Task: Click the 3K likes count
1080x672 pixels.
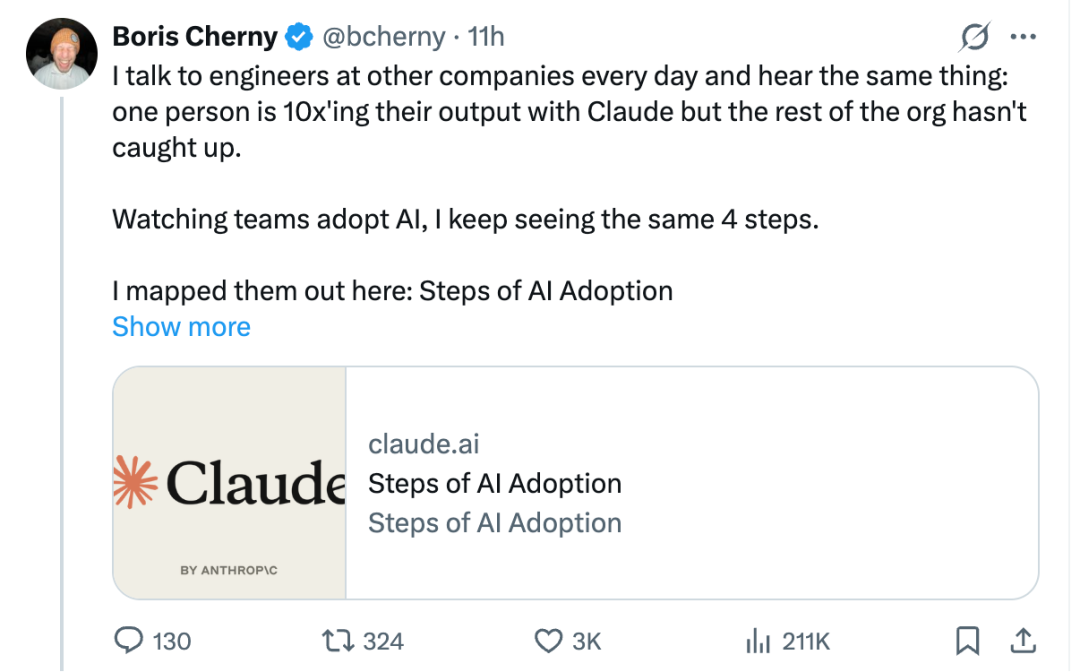Action: tap(587, 641)
